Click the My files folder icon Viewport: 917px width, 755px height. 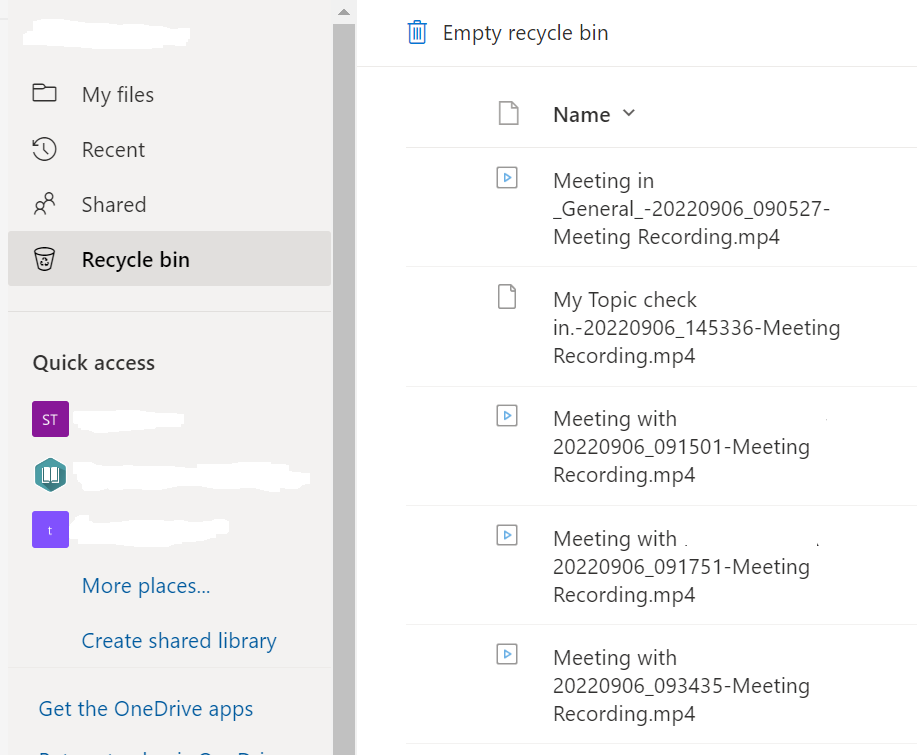pos(44,94)
